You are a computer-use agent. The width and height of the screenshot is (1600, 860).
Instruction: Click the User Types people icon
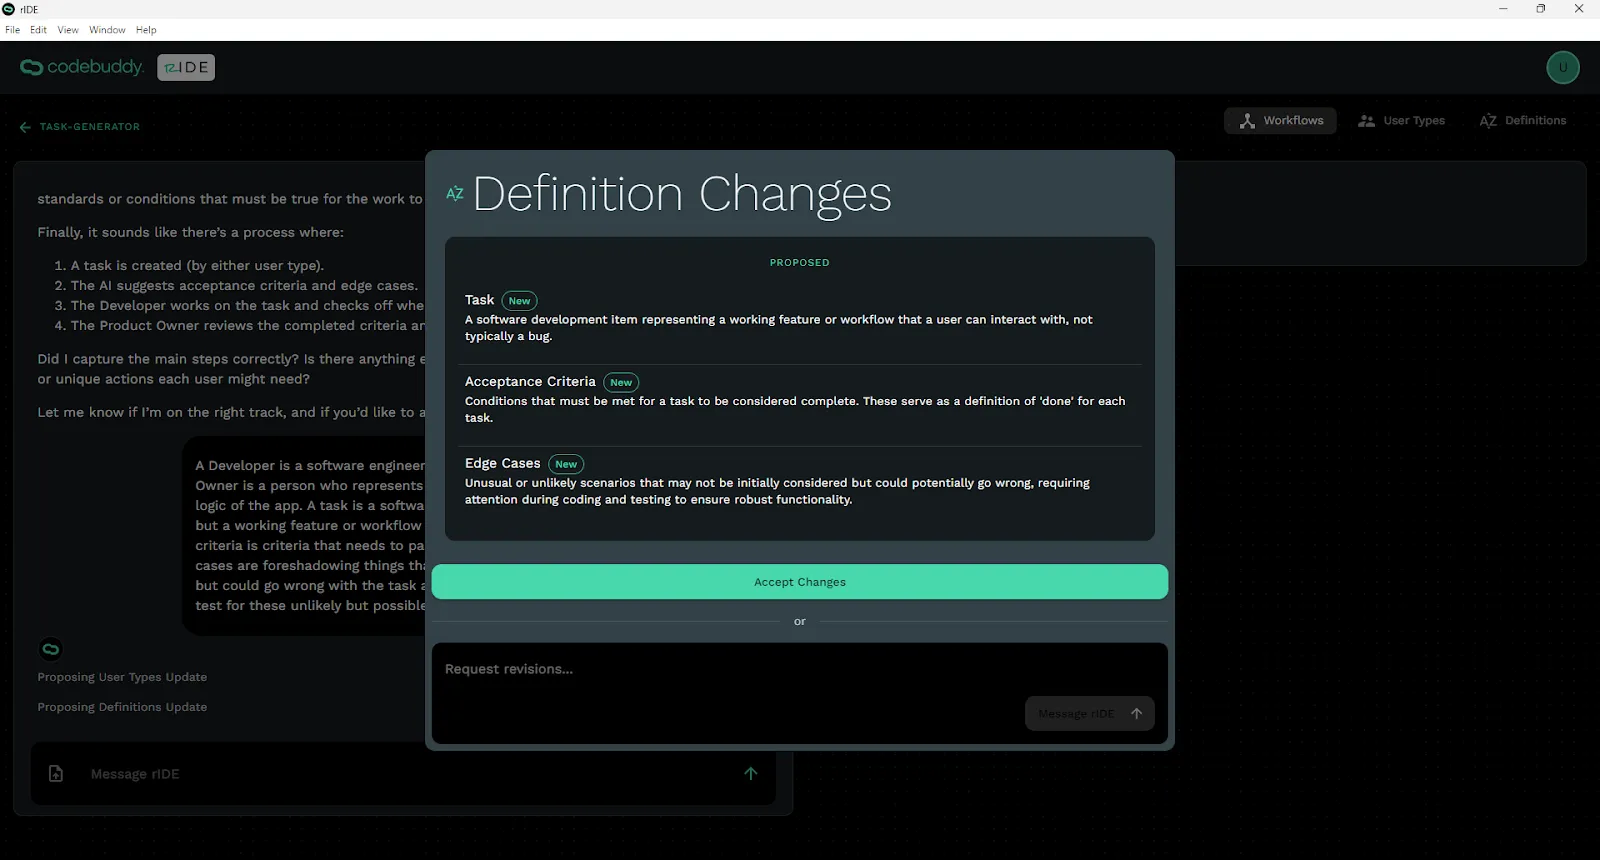point(1366,121)
